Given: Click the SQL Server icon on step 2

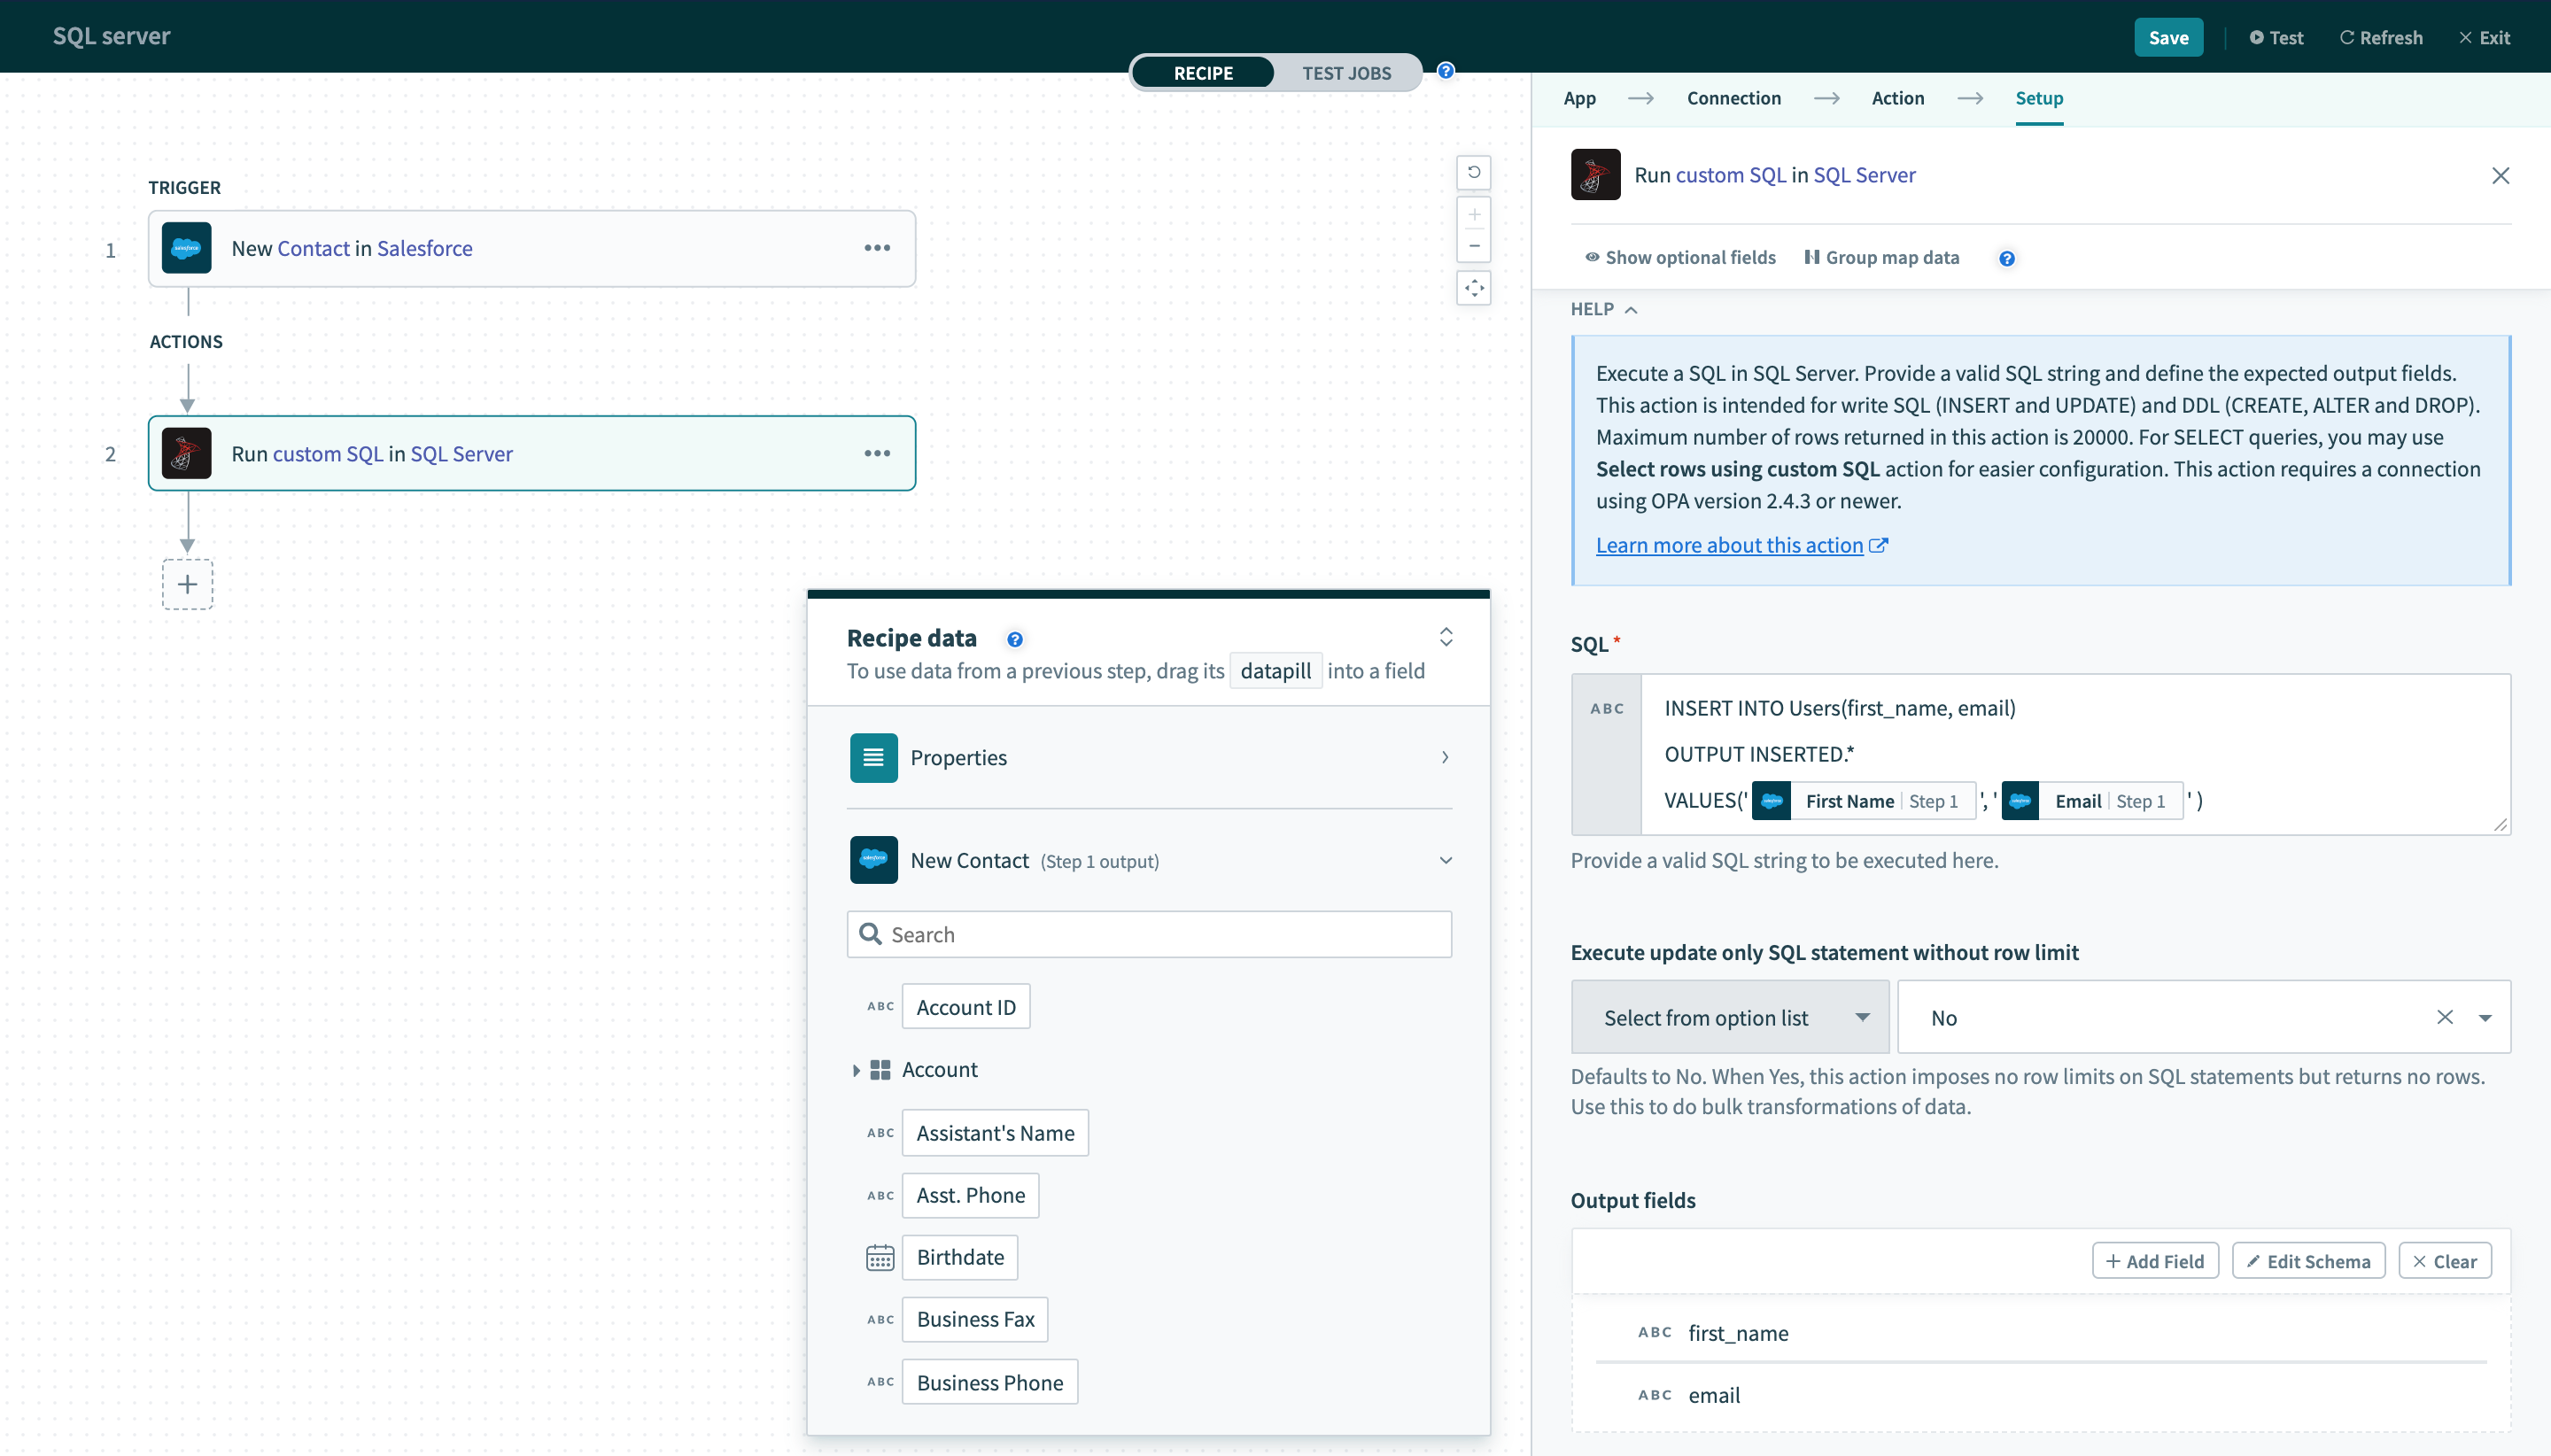Looking at the screenshot, I should [187, 452].
